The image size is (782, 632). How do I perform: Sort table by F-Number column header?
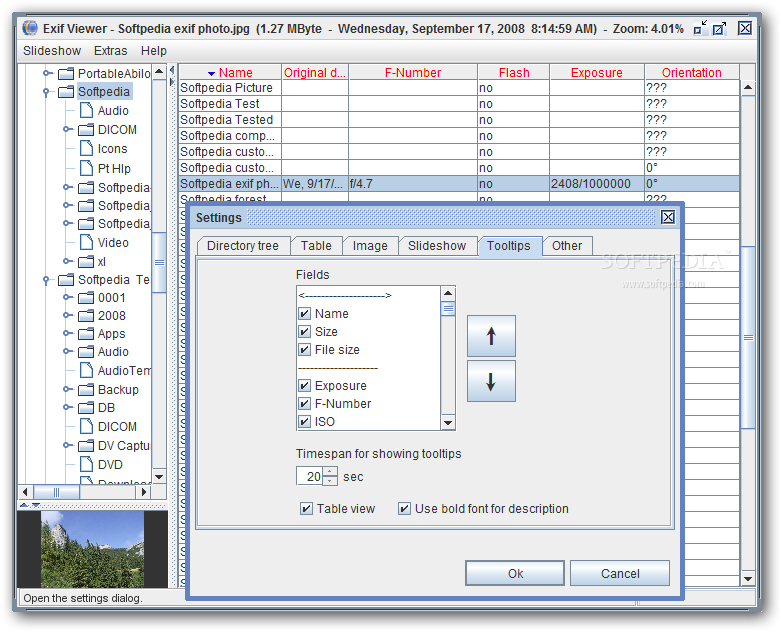[x=412, y=73]
